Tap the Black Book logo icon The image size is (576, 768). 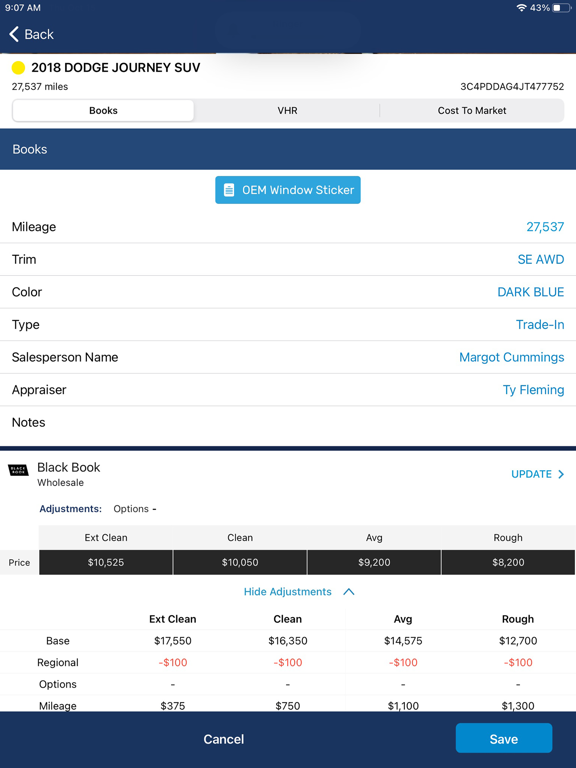click(18, 470)
